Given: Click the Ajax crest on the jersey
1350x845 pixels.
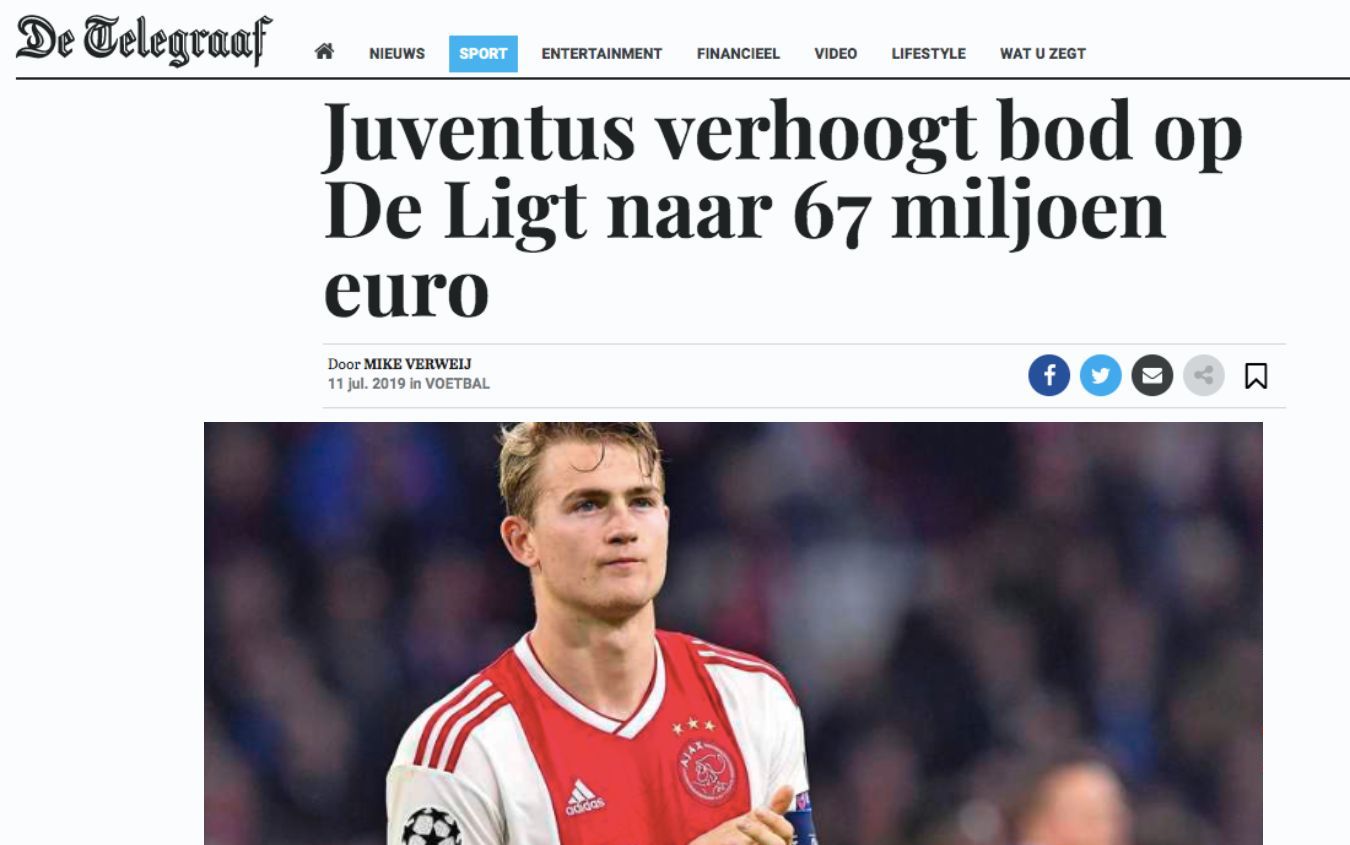Looking at the screenshot, I should [x=706, y=770].
